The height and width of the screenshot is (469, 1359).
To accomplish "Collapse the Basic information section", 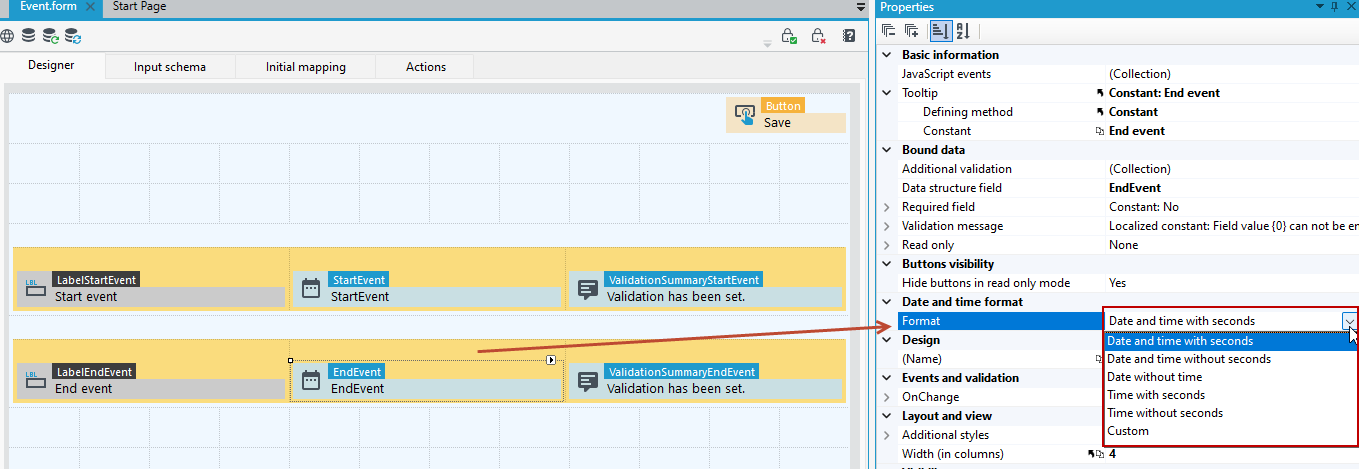I will coord(887,55).
